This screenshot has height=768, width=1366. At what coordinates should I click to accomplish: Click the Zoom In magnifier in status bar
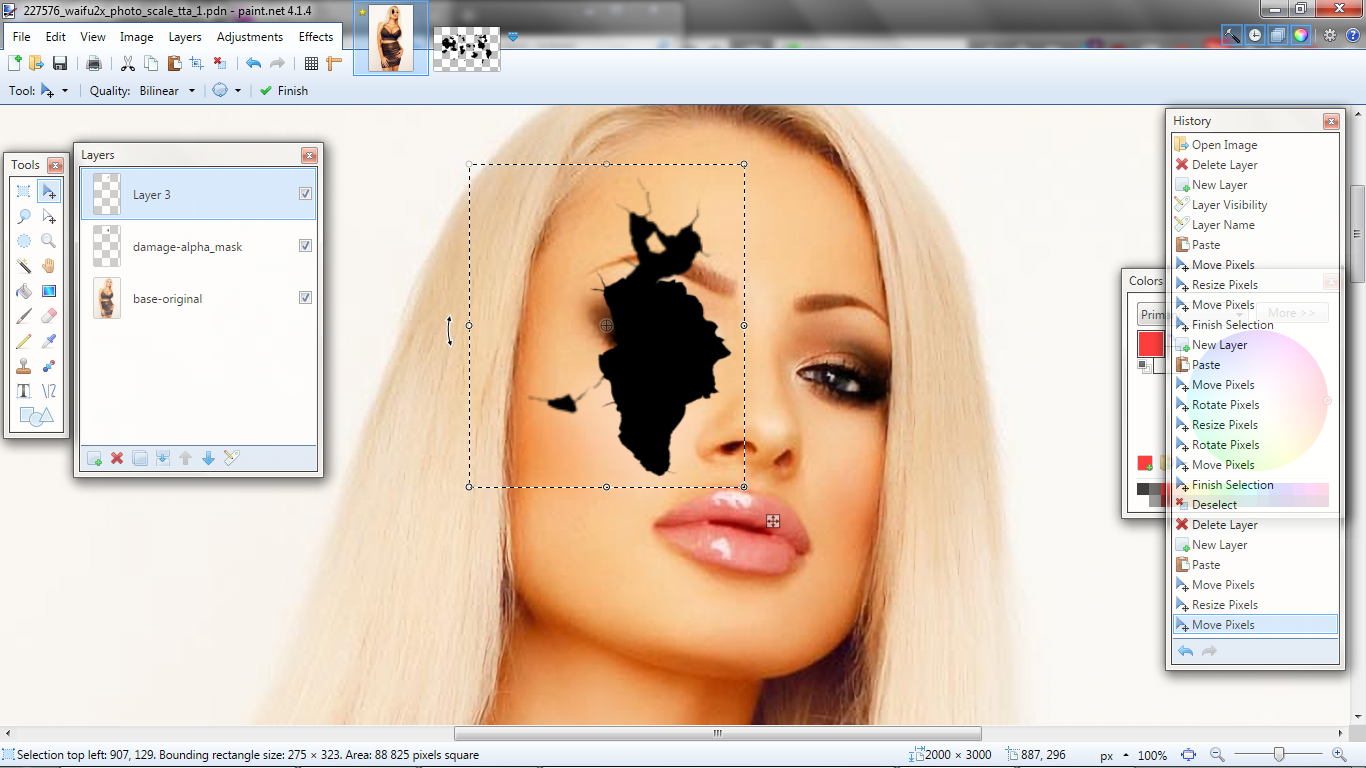(x=1340, y=755)
